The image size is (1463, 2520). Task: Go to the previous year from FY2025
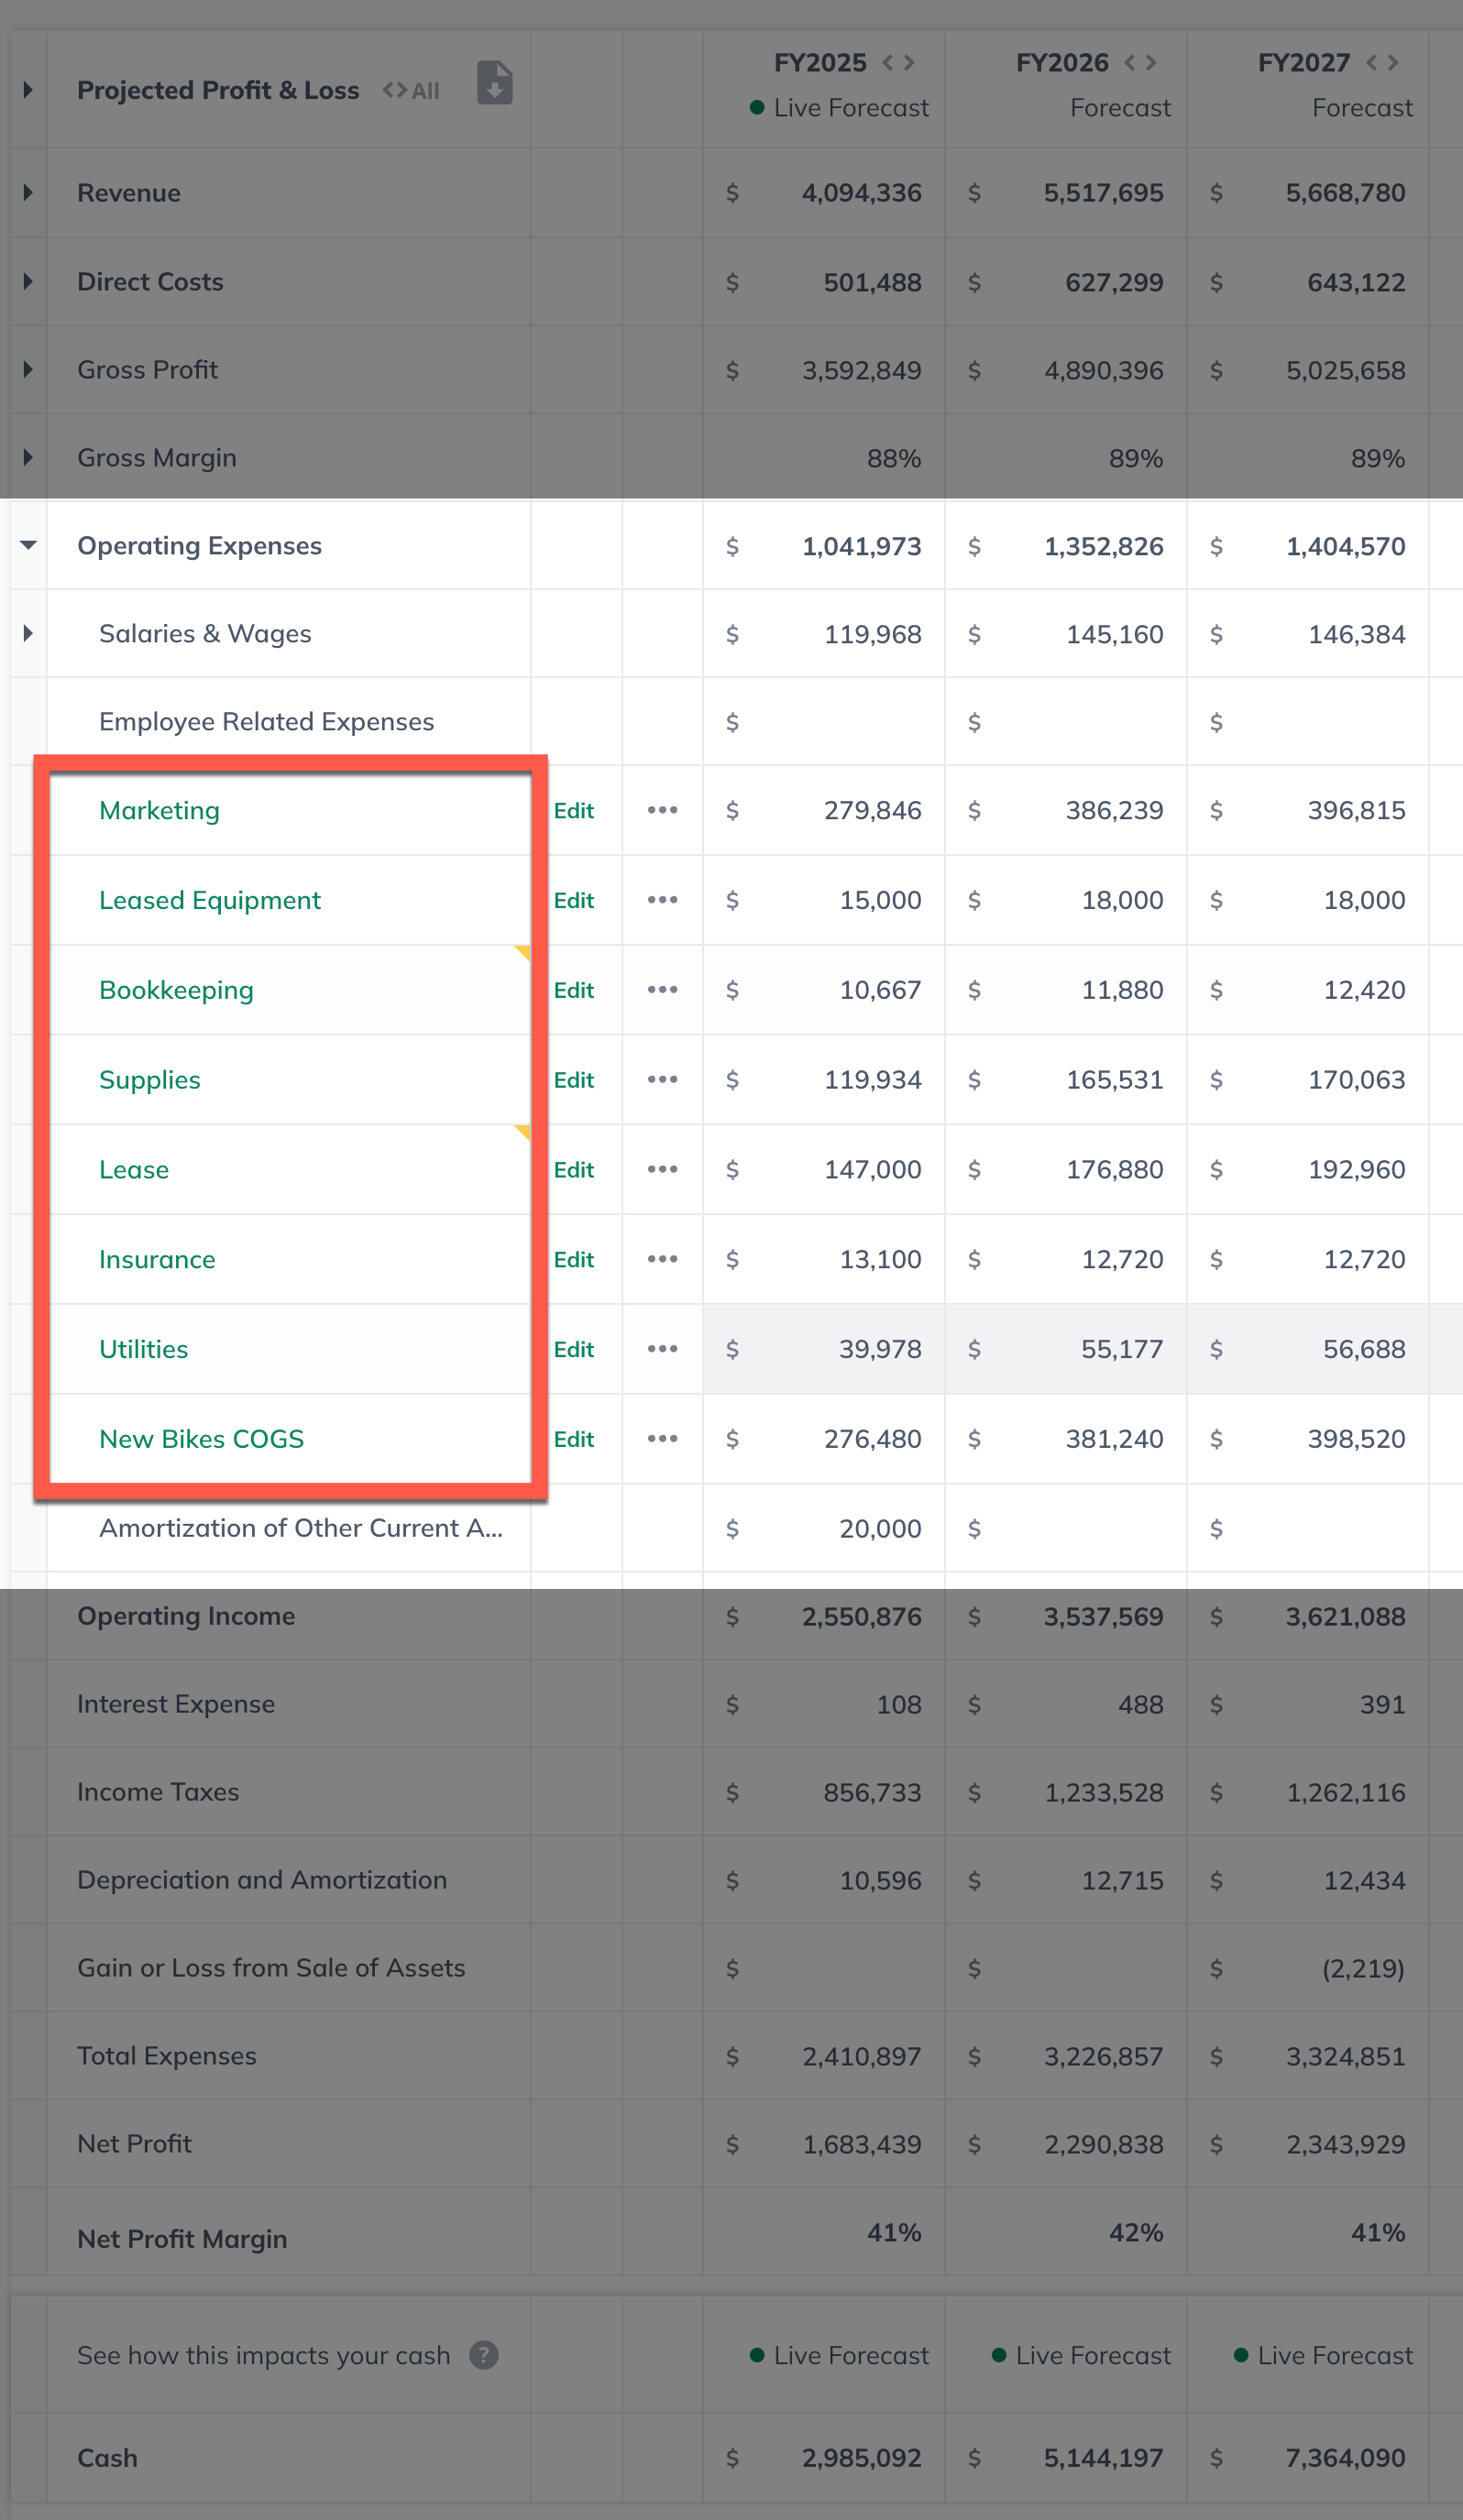[887, 63]
